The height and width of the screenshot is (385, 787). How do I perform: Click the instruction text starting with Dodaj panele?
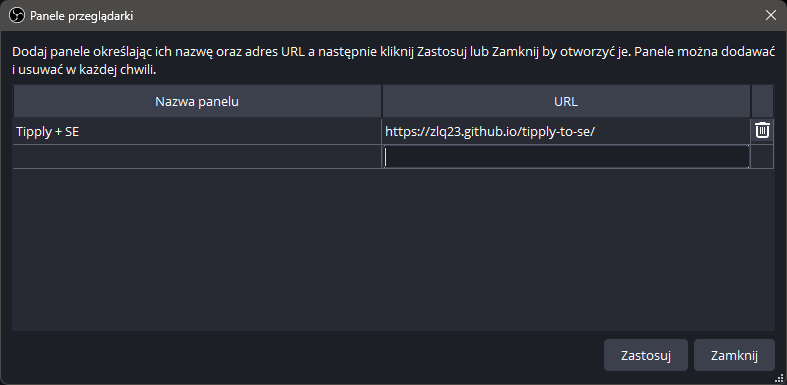(394, 61)
